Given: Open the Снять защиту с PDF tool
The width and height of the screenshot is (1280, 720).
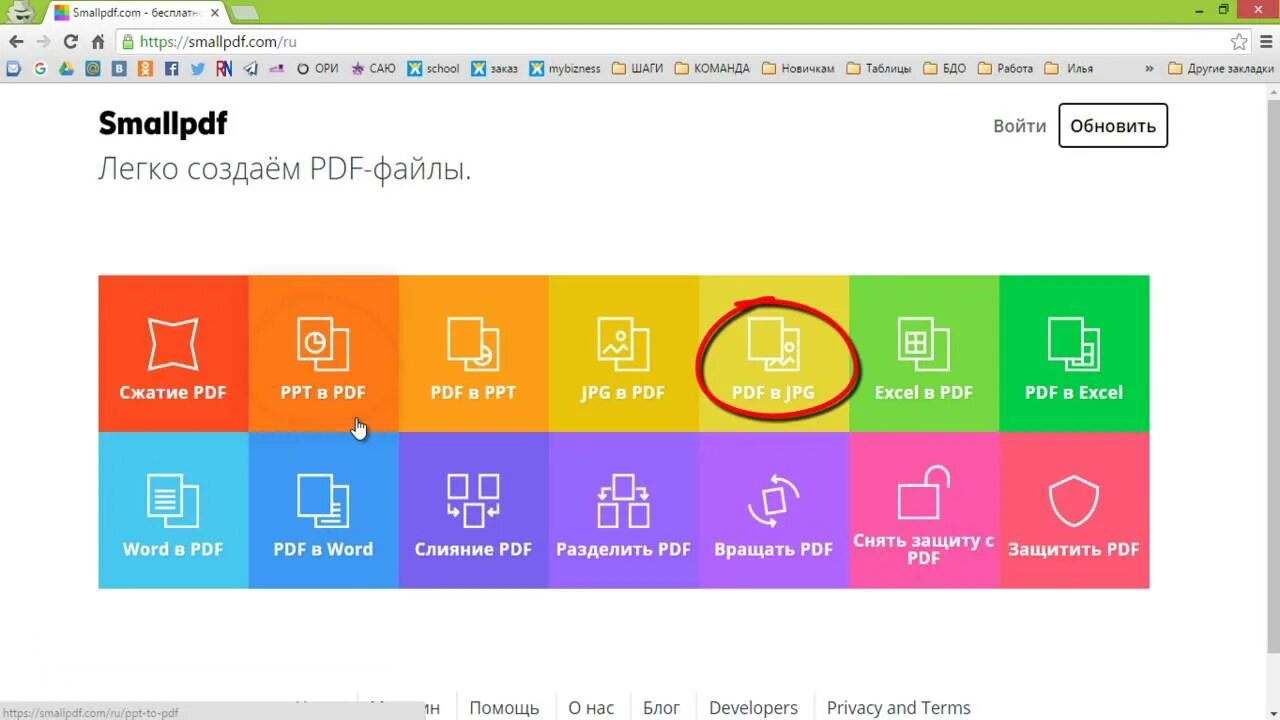Looking at the screenshot, I should coord(924,510).
